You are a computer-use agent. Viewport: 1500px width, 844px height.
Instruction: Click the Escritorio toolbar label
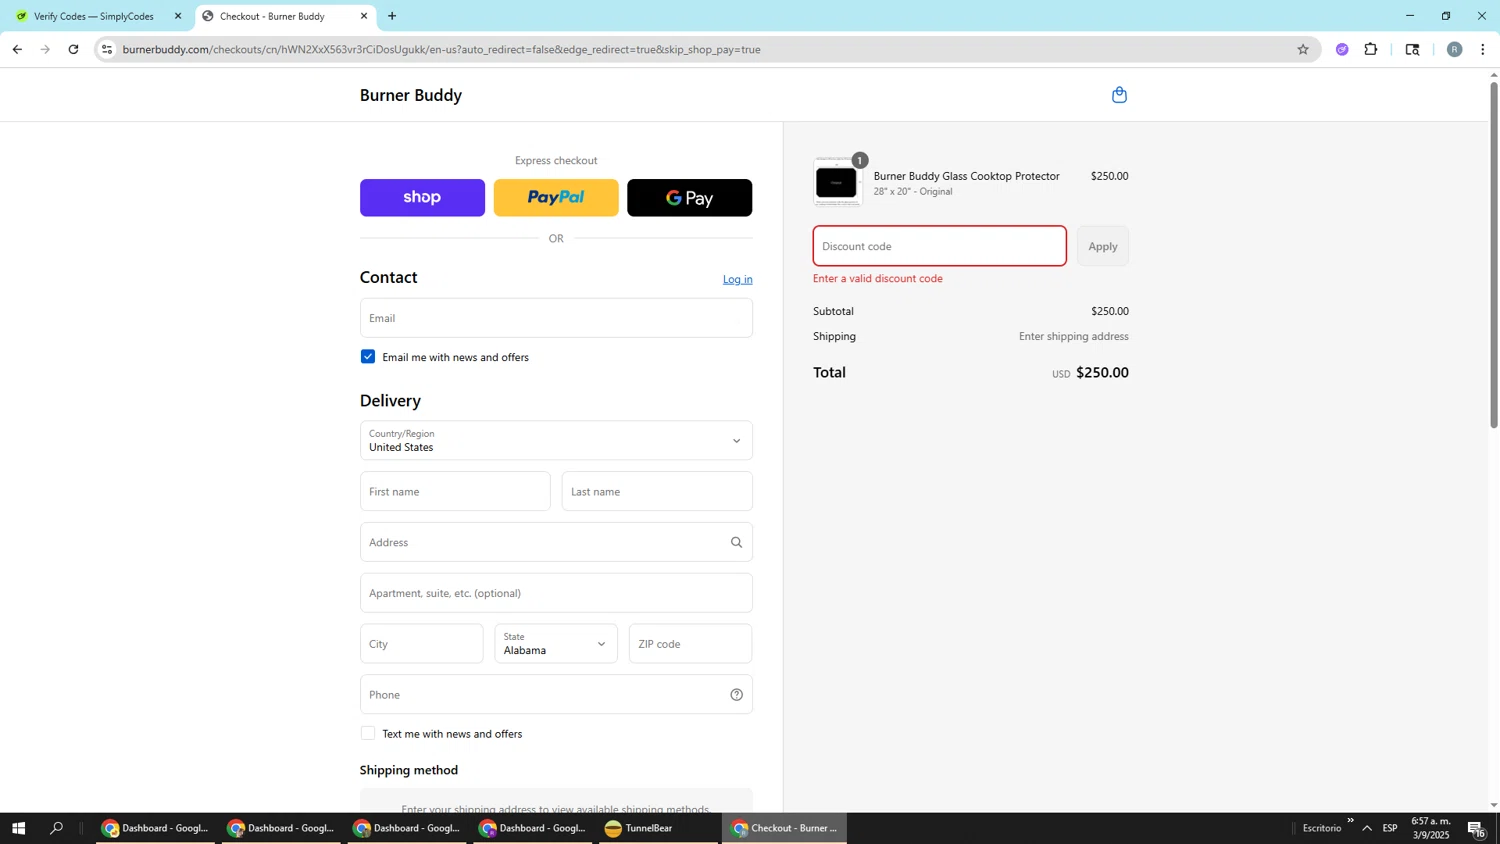[x=1321, y=828]
